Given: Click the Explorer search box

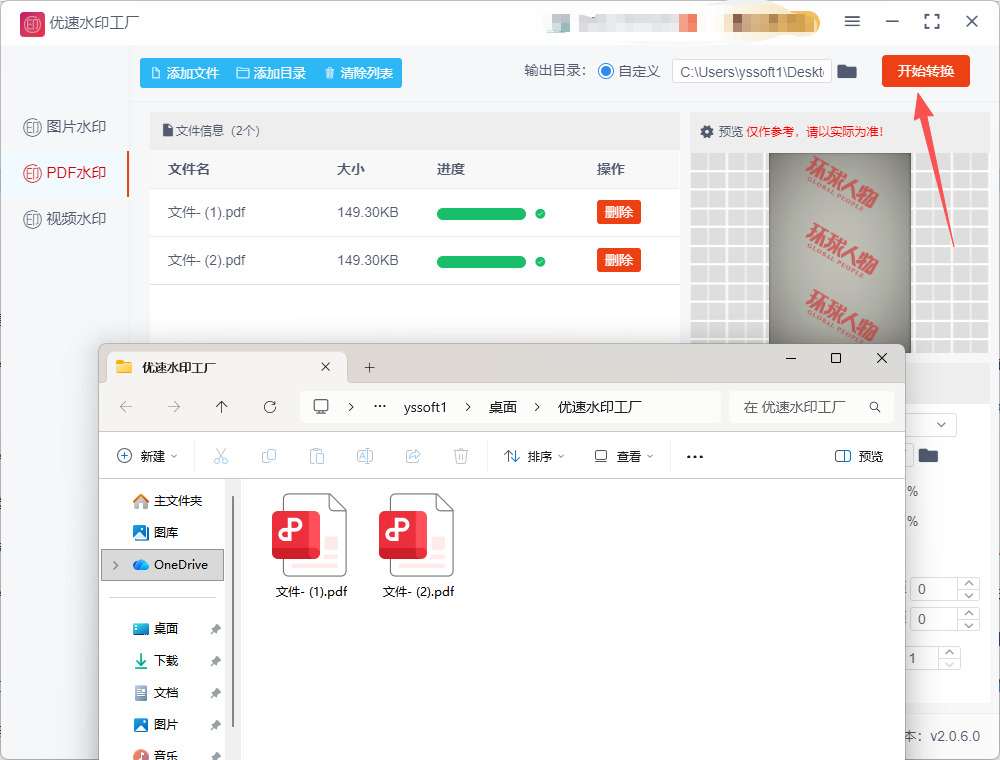Looking at the screenshot, I should (811, 407).
